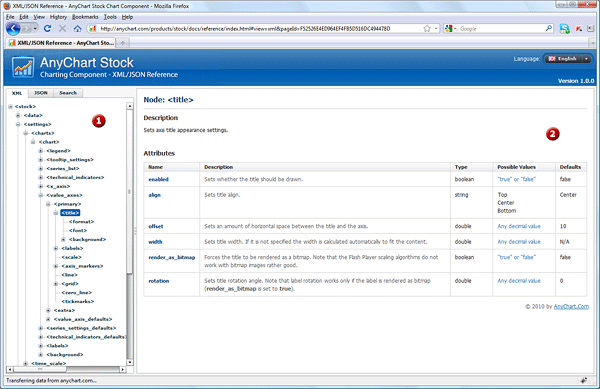Switch to the Search tab

[68, 93]
